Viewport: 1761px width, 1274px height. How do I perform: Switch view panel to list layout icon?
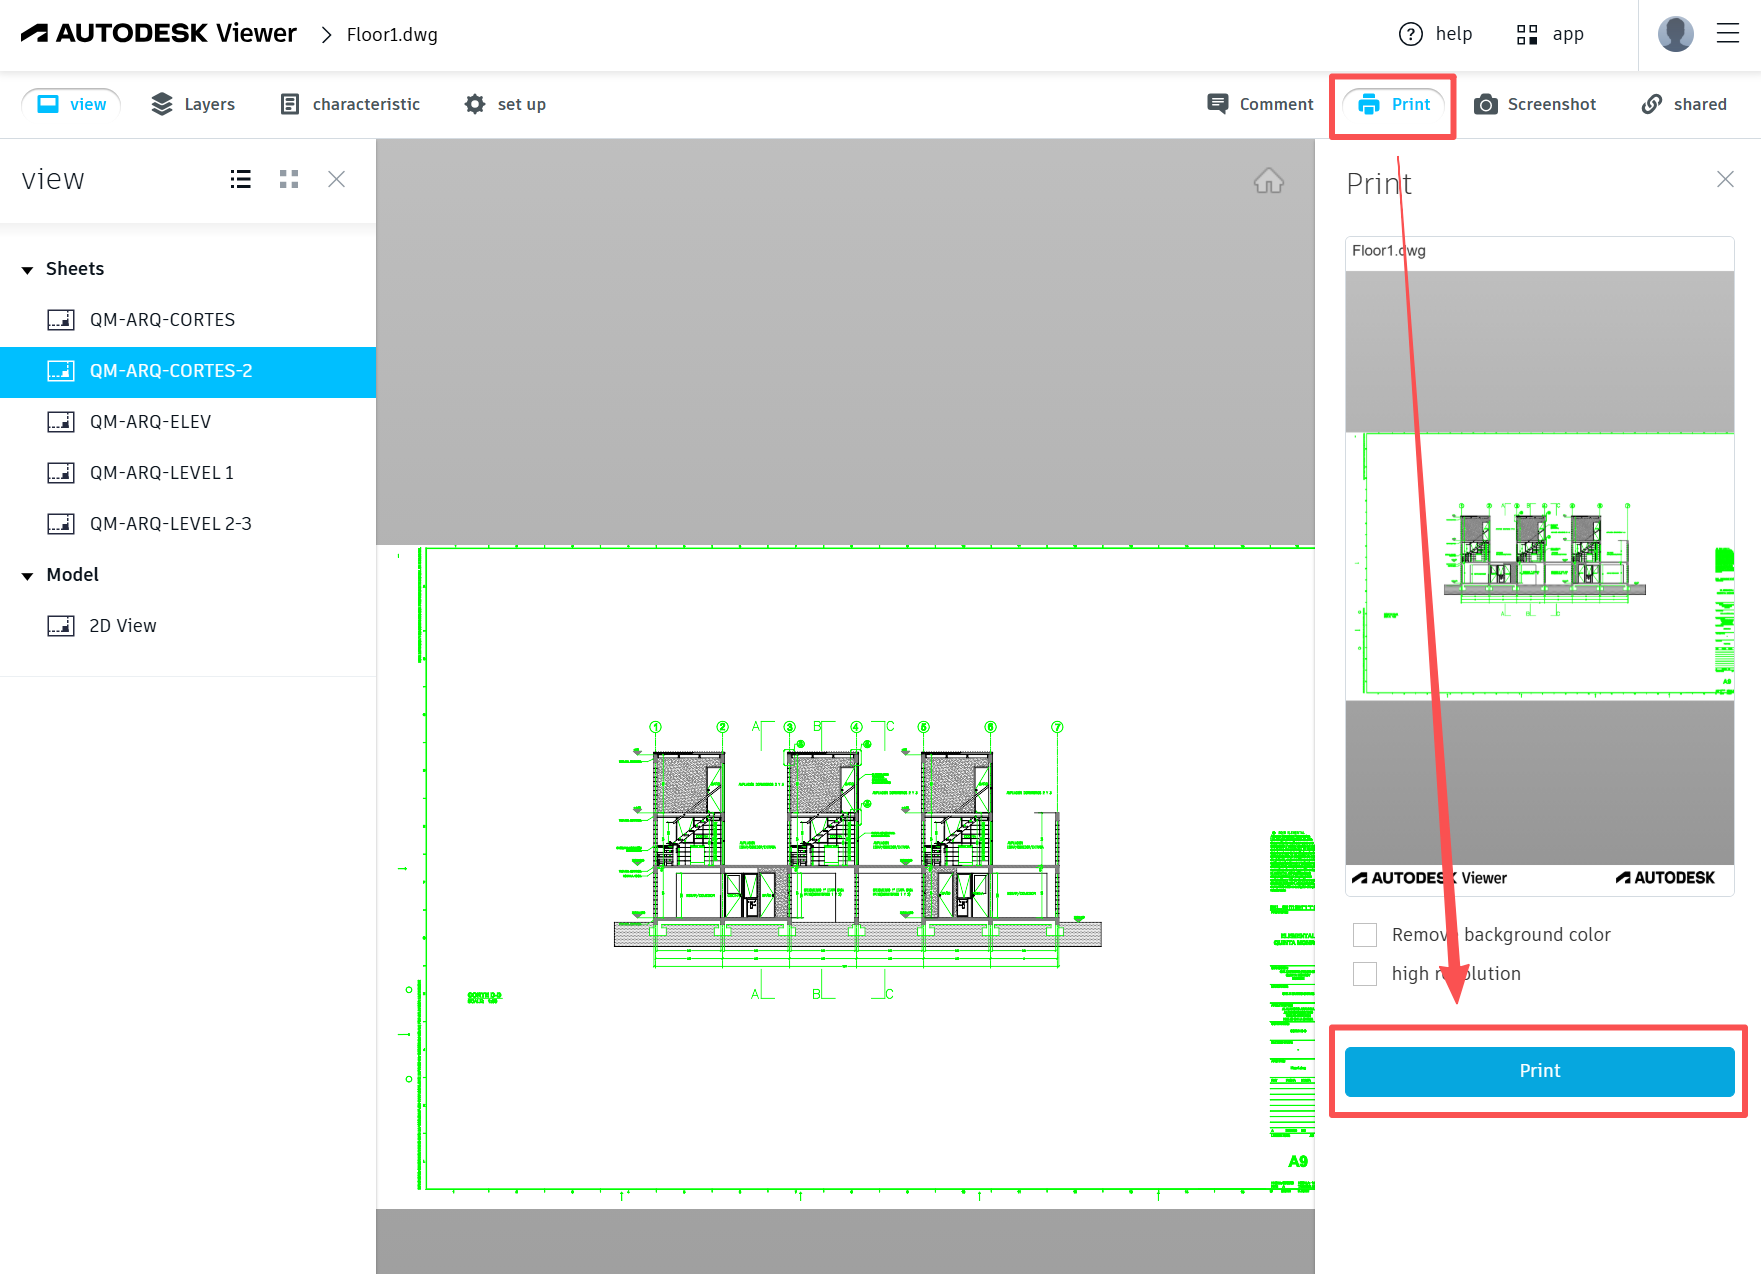240,179
